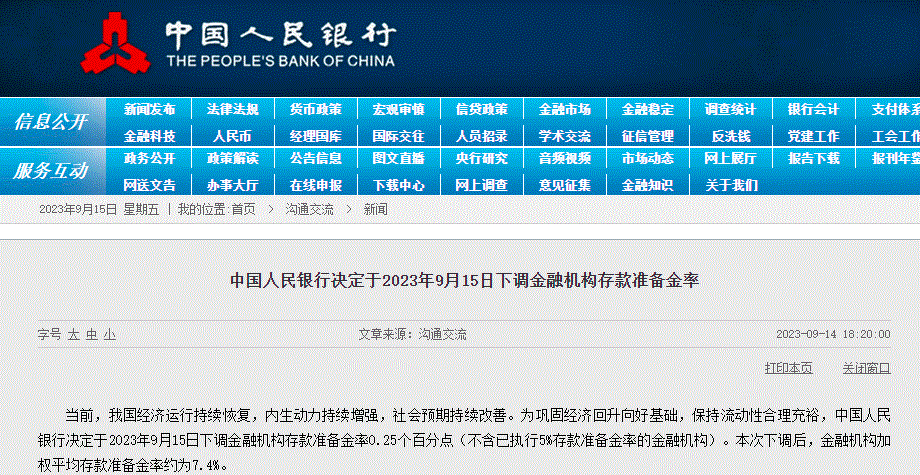Open the 金融科技 menu item
Image resolution: width=920 pixels, height=475 pixels.
149,137
